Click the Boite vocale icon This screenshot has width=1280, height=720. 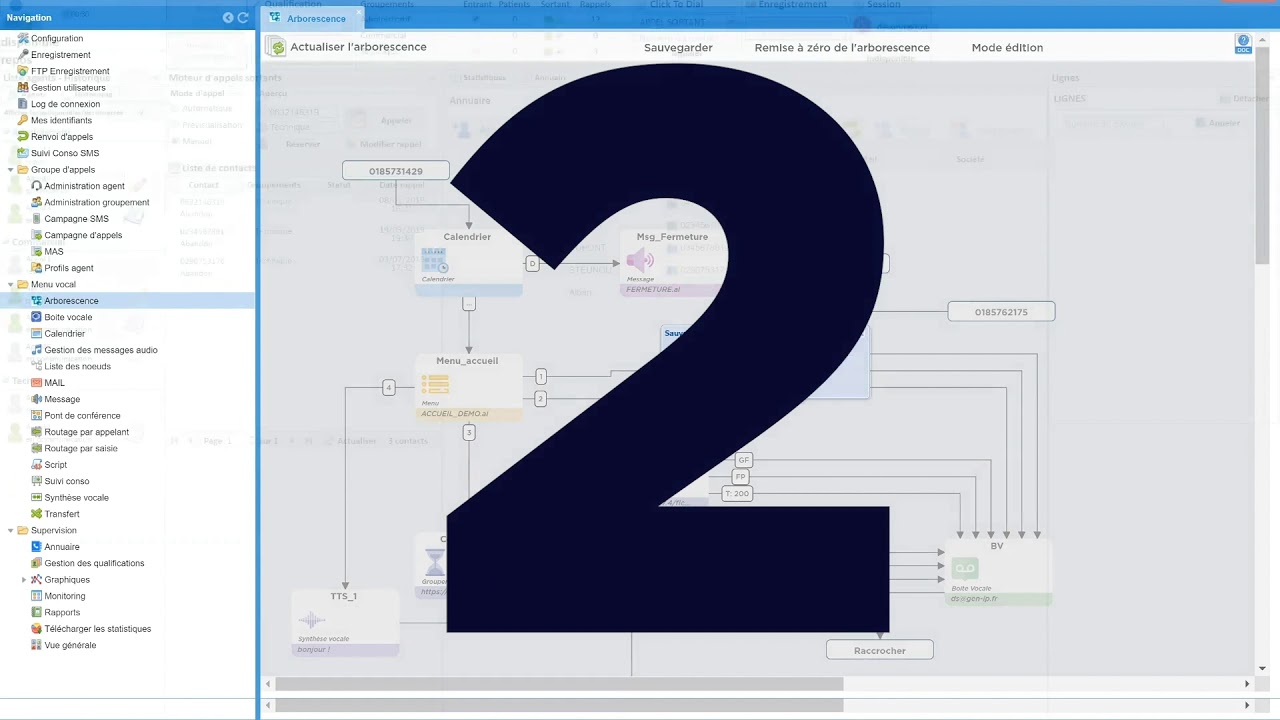coord(36,317)
